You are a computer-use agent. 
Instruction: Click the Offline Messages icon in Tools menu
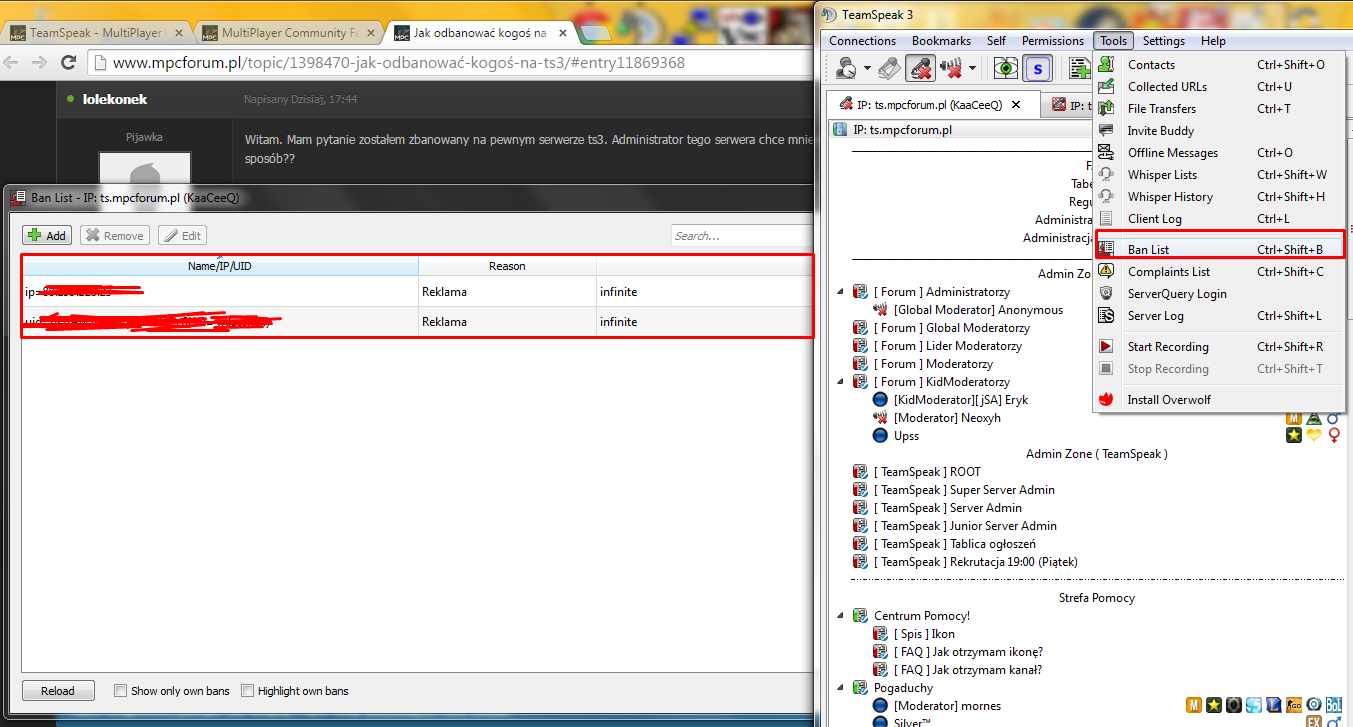[x=1106, y=152]
